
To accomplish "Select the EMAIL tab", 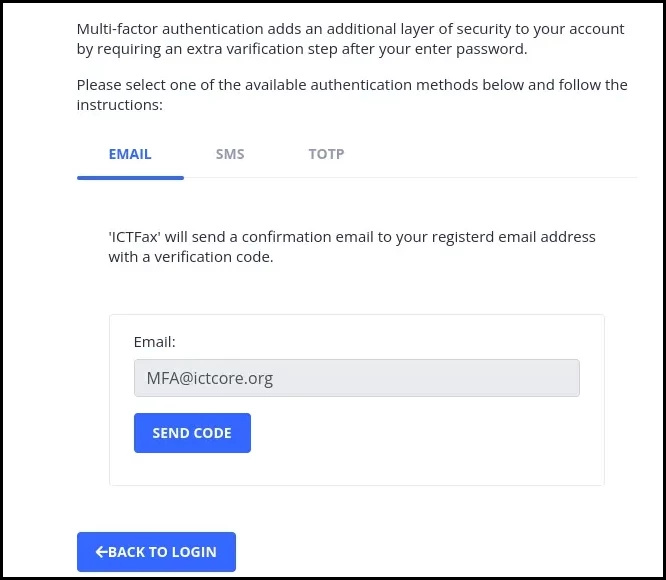I will click(x=130, y=154).
